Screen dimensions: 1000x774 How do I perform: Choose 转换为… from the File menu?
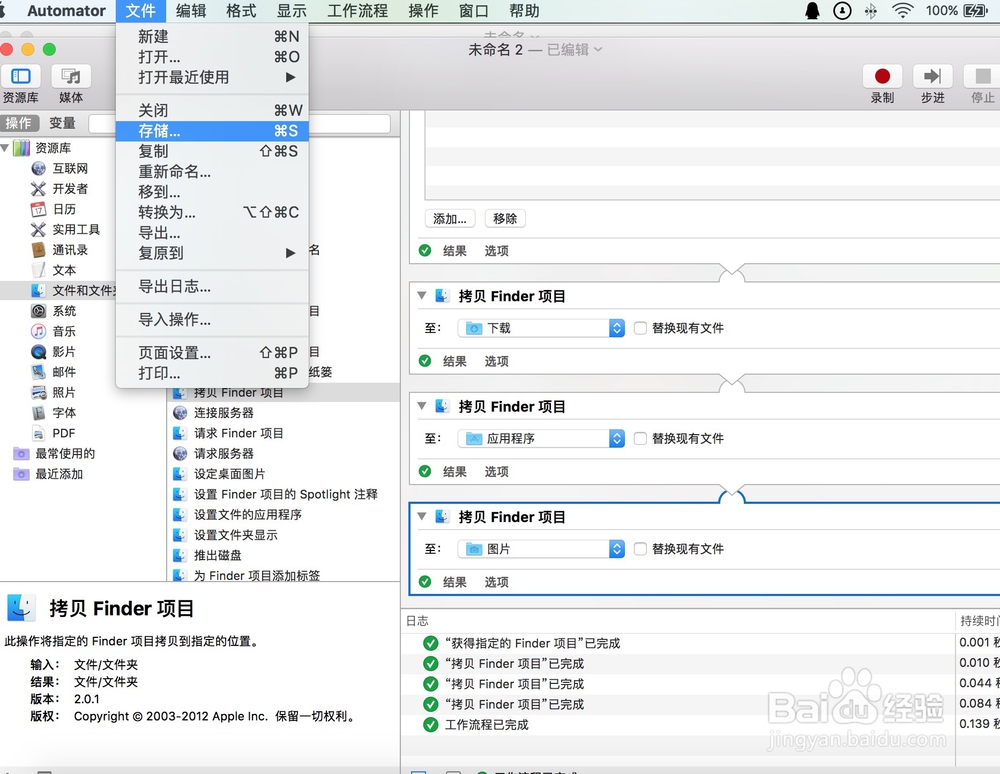[x=212, y=212]
